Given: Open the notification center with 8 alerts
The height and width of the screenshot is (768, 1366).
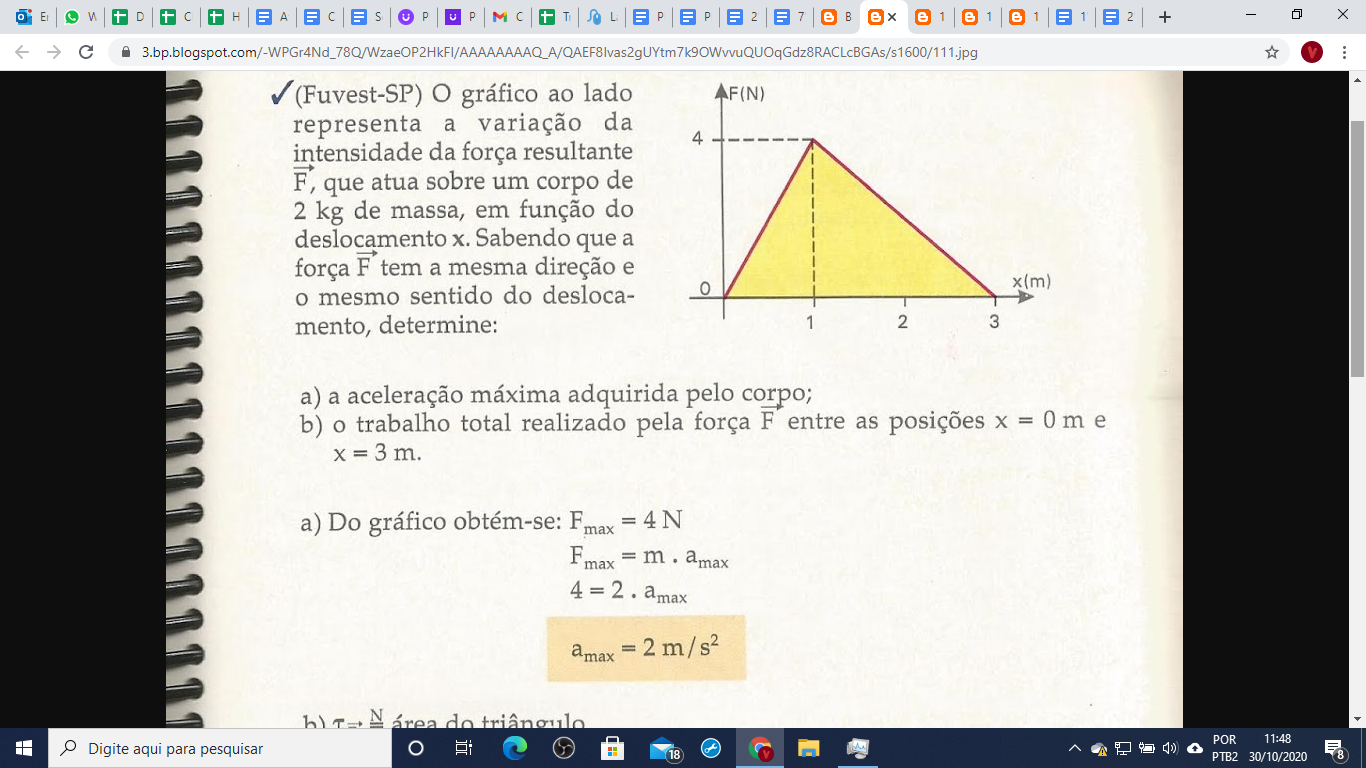Looking at the screenshot, I should pyautogui.click(x=1334, y=748).
